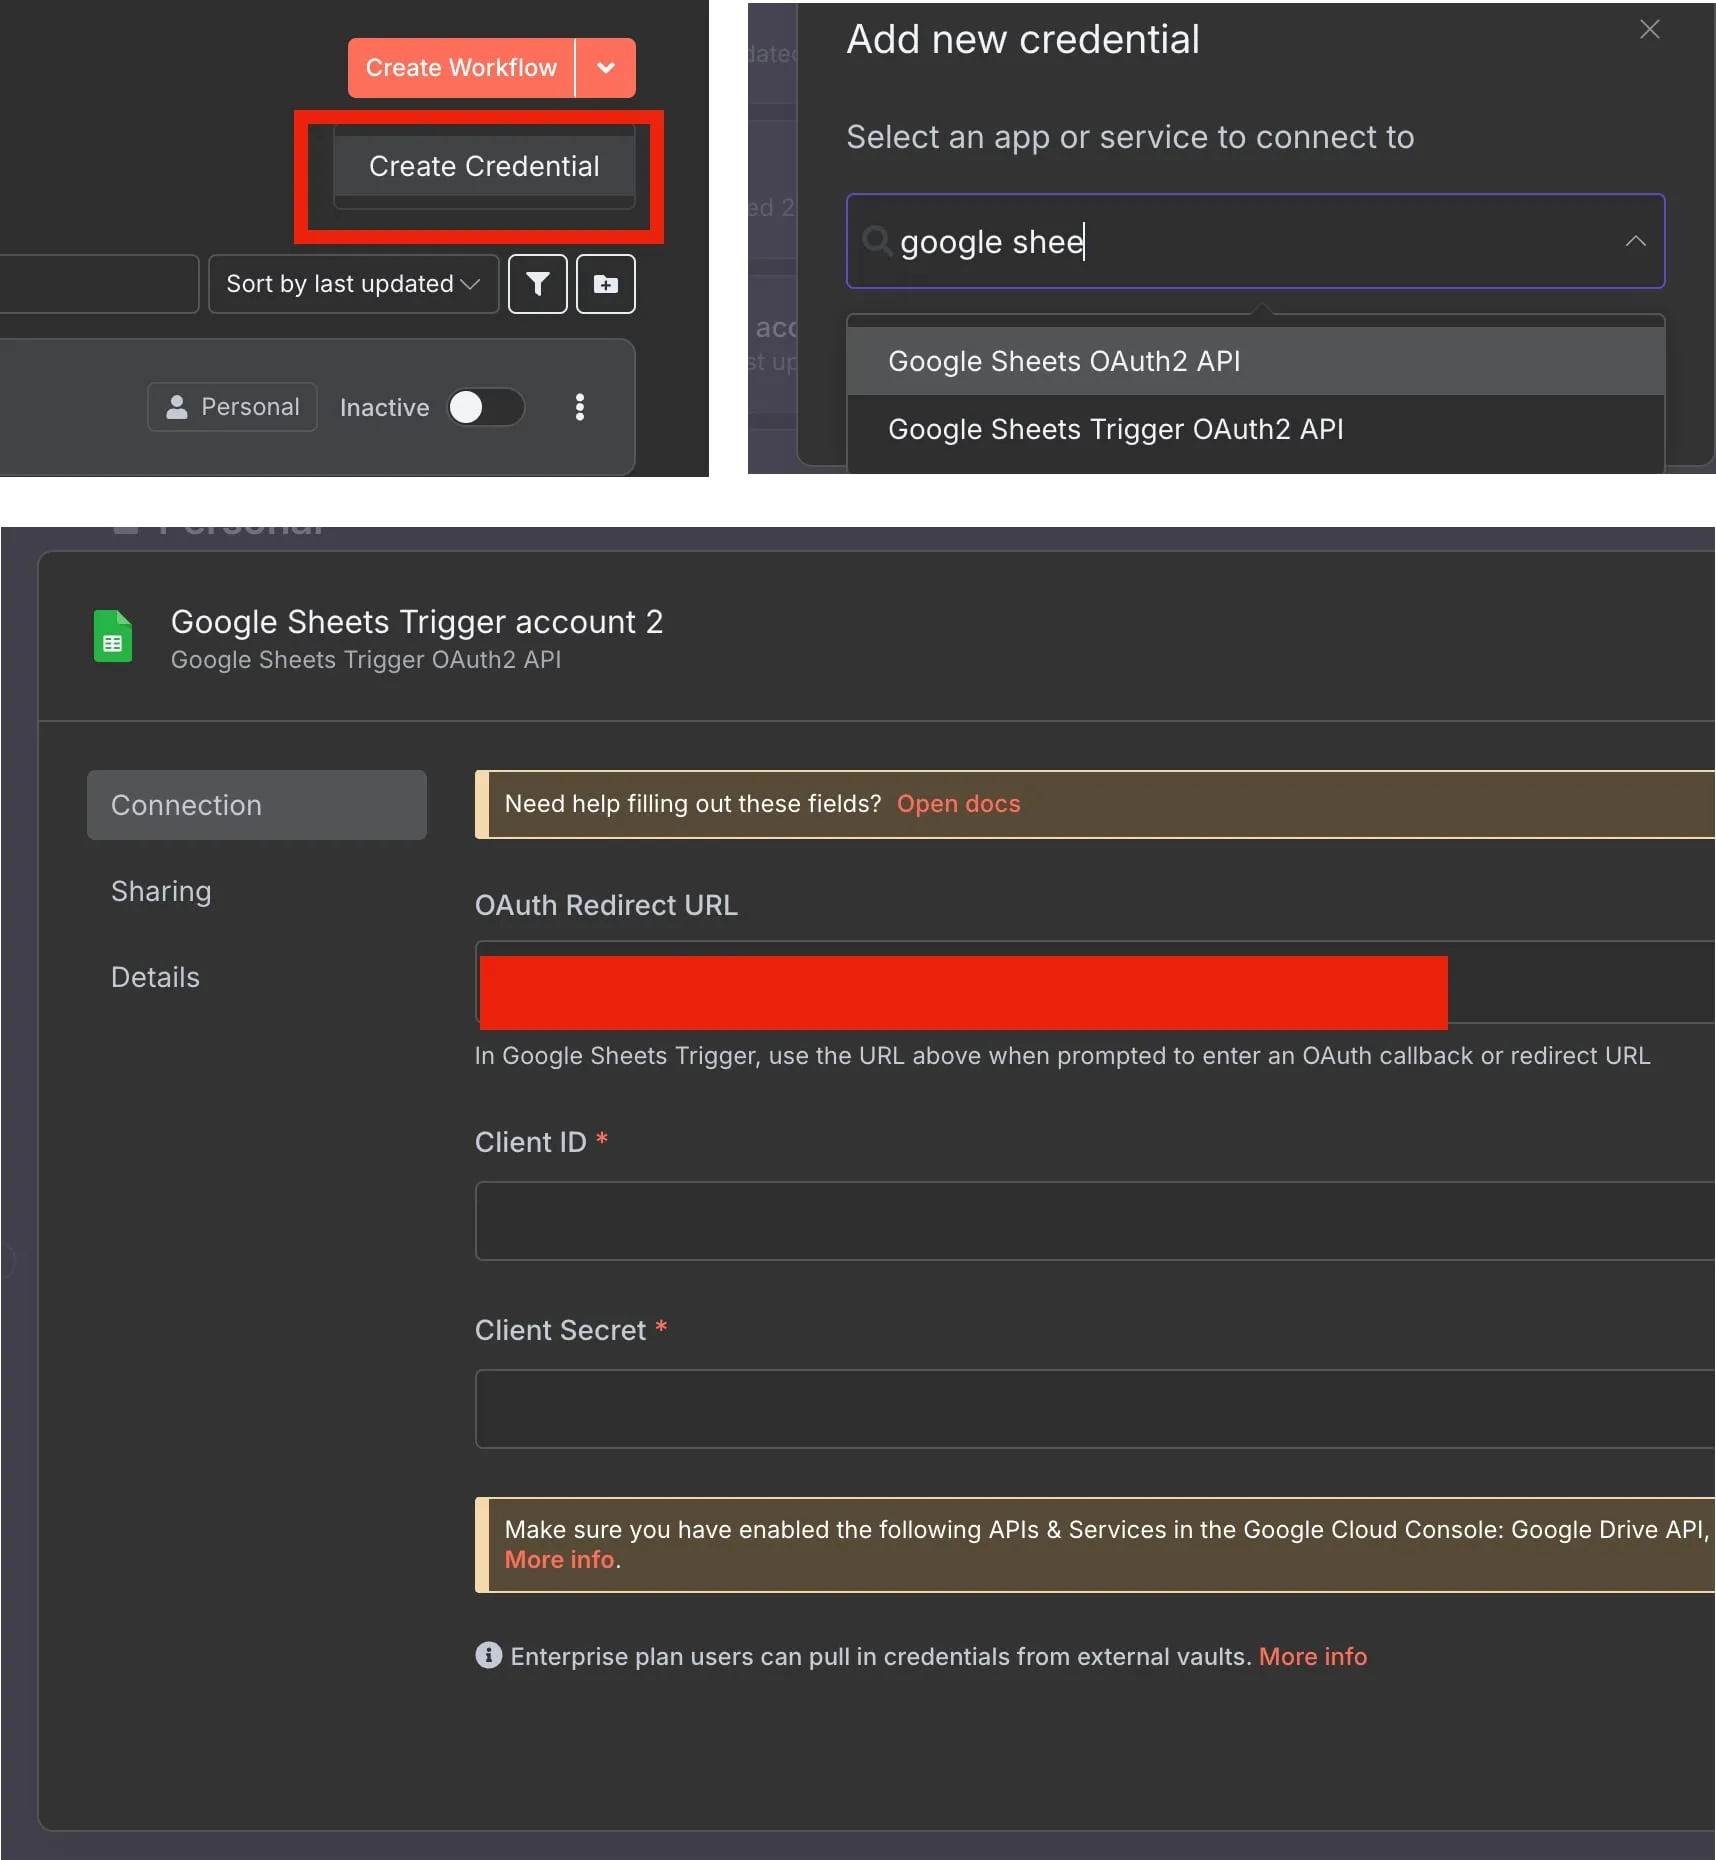1716x1860 pixels.
Task: Click the Create Workflow button
Action: [461, 68]
